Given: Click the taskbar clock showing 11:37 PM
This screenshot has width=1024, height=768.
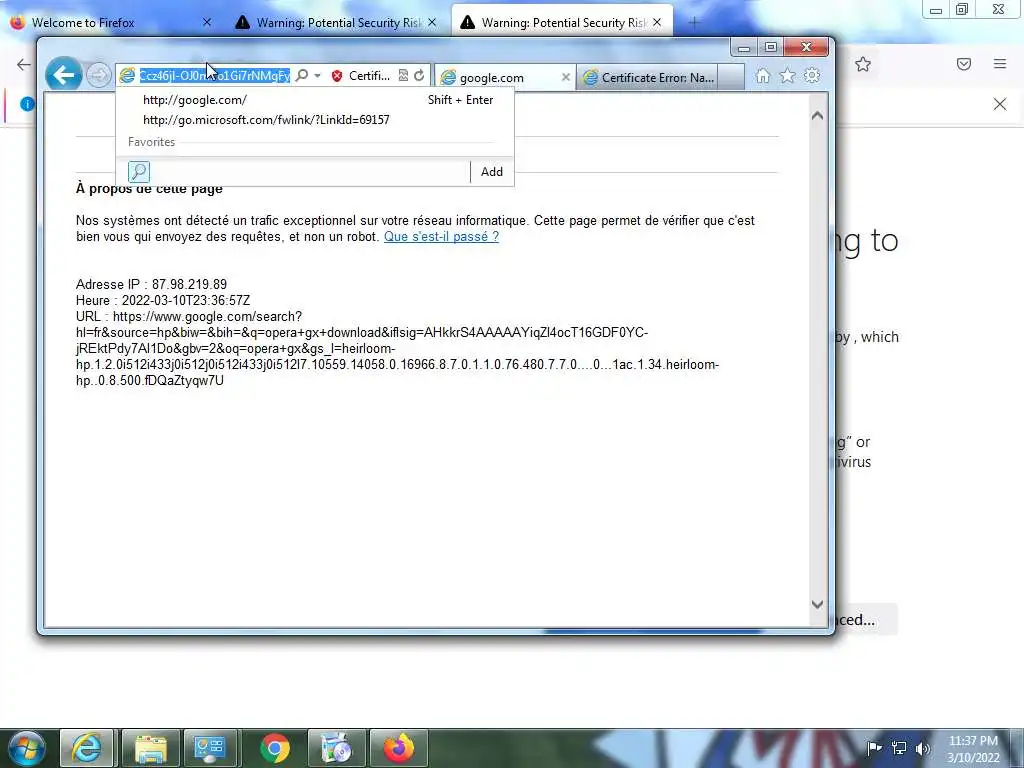Looking at the screenshot, I should point(973,749).
